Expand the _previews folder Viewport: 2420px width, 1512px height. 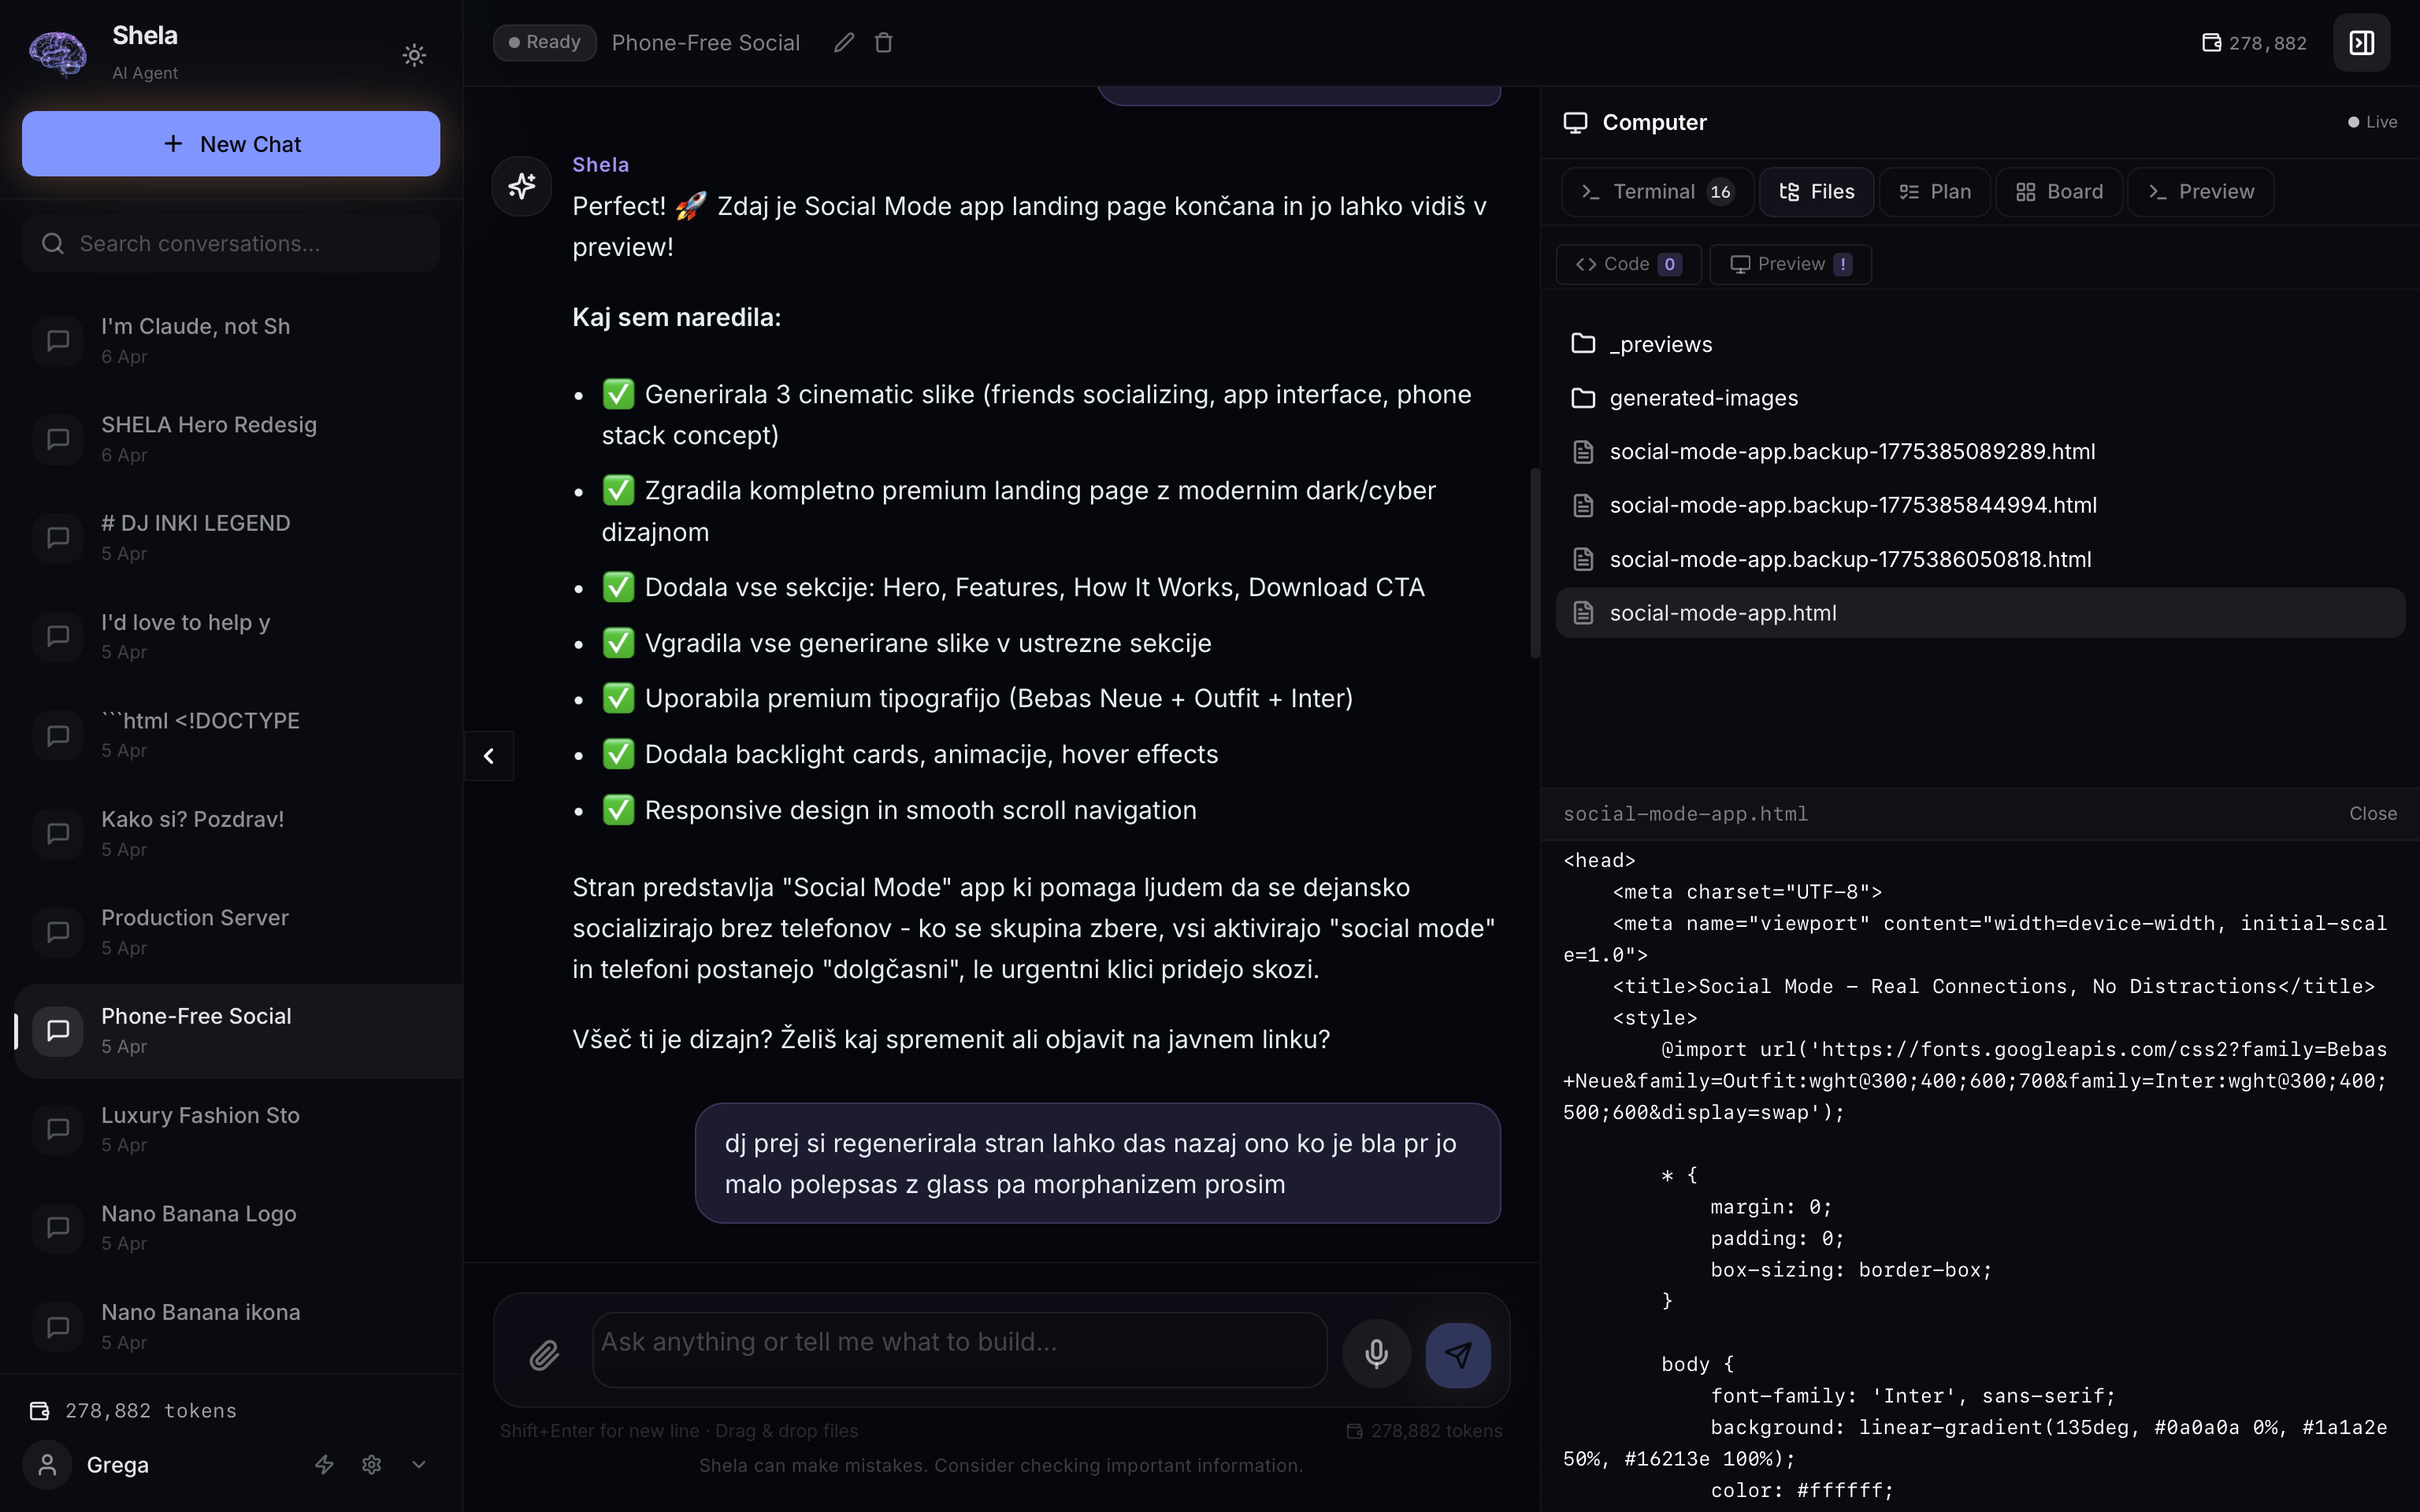click(1660, 344)
